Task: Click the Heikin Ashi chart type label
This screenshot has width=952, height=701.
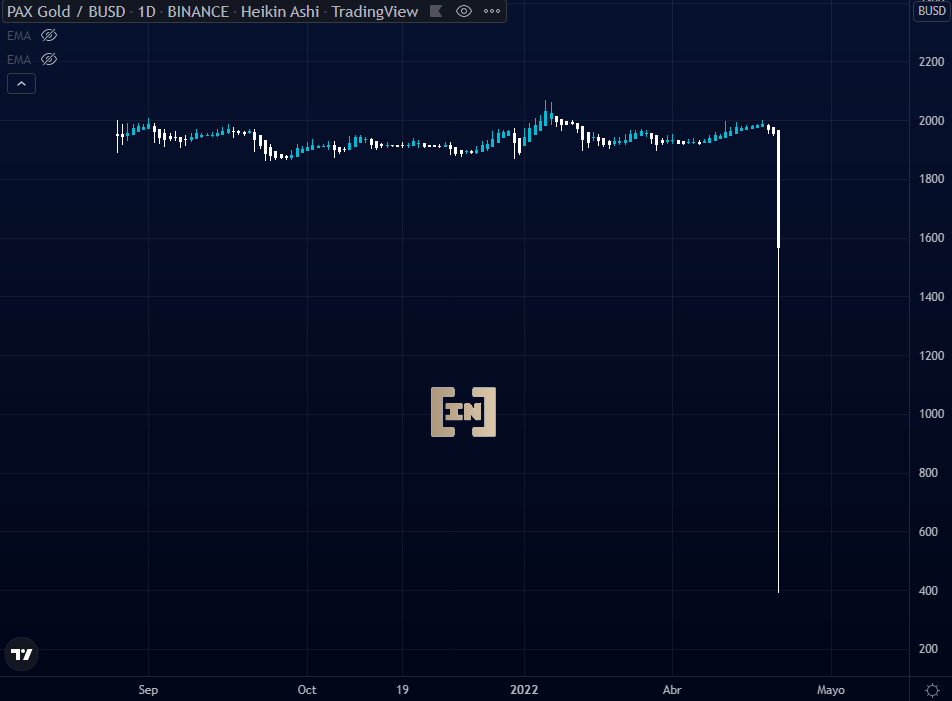Action: pyautogui.click(x=280, y=12)
